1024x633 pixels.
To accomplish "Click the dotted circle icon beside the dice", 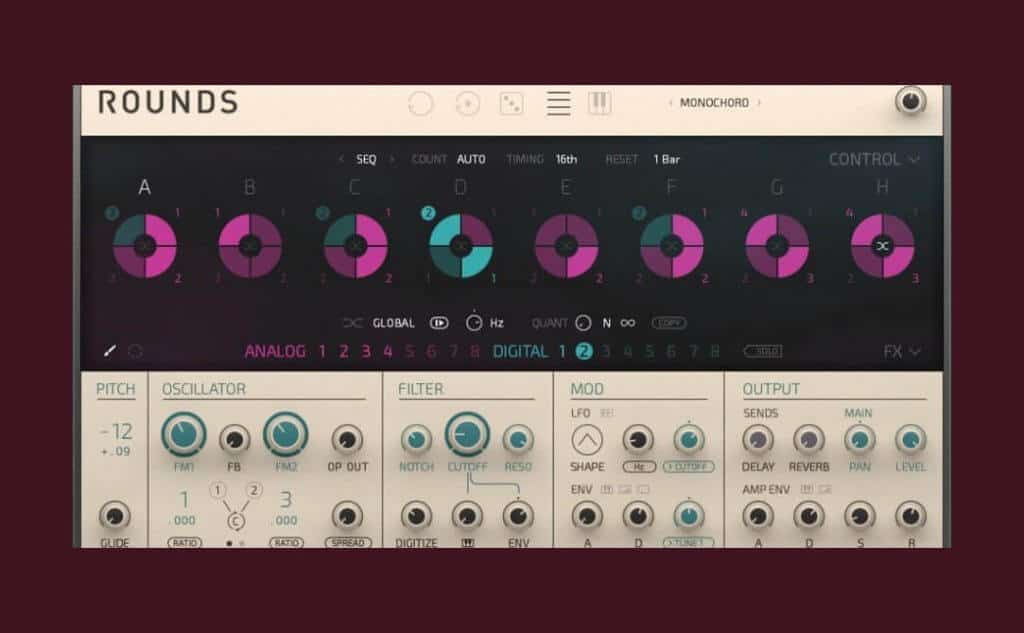I will tap(468, 104).
